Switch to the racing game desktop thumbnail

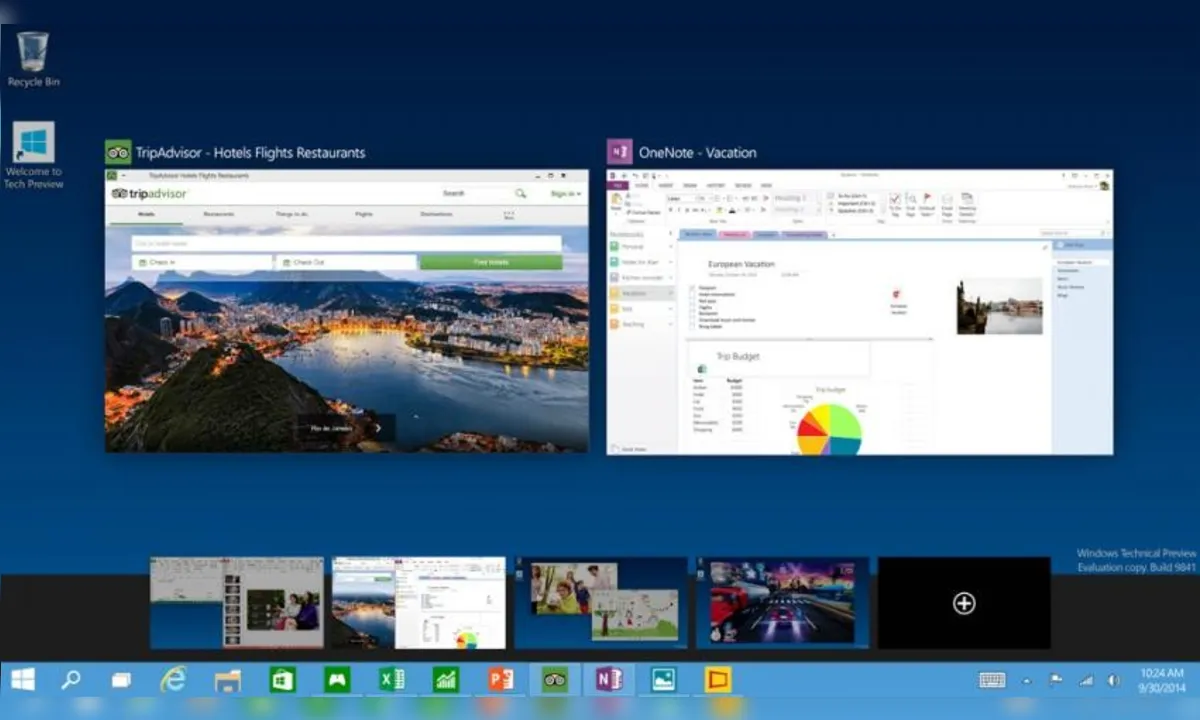click(782, 603)
